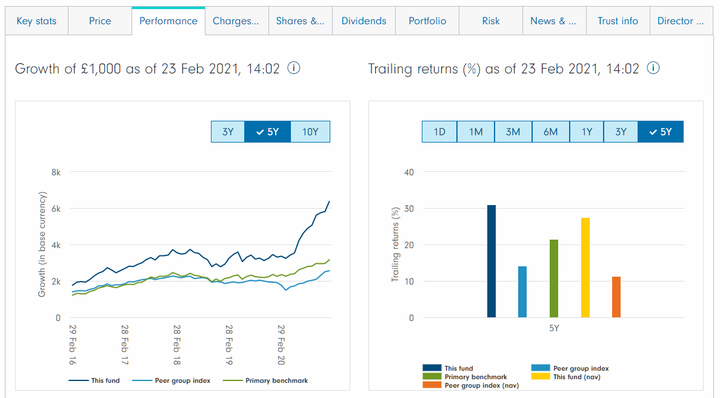Screen dimensions: 720x398
Task: Open the Director tab
Action: [681, 21]
